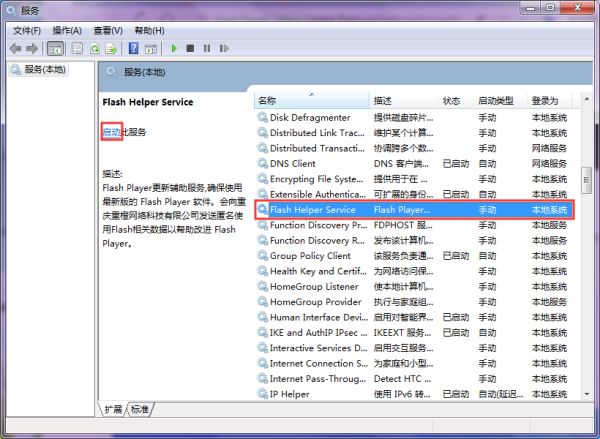Click the 自动(延迟... startup type cell
Screen dimensions: 600x439
pos(501,394)
